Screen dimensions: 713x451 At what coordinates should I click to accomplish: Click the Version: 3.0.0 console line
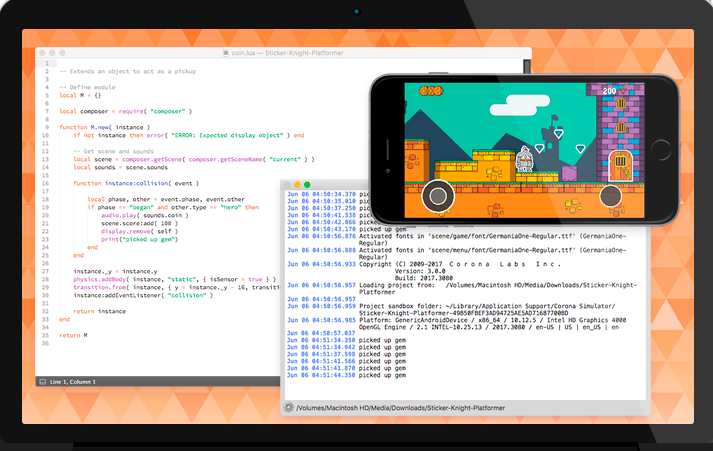[420, 271]
